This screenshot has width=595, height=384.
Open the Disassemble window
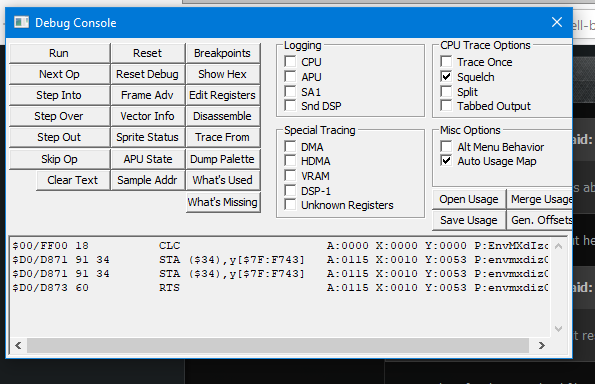click(x=222, y=116)
